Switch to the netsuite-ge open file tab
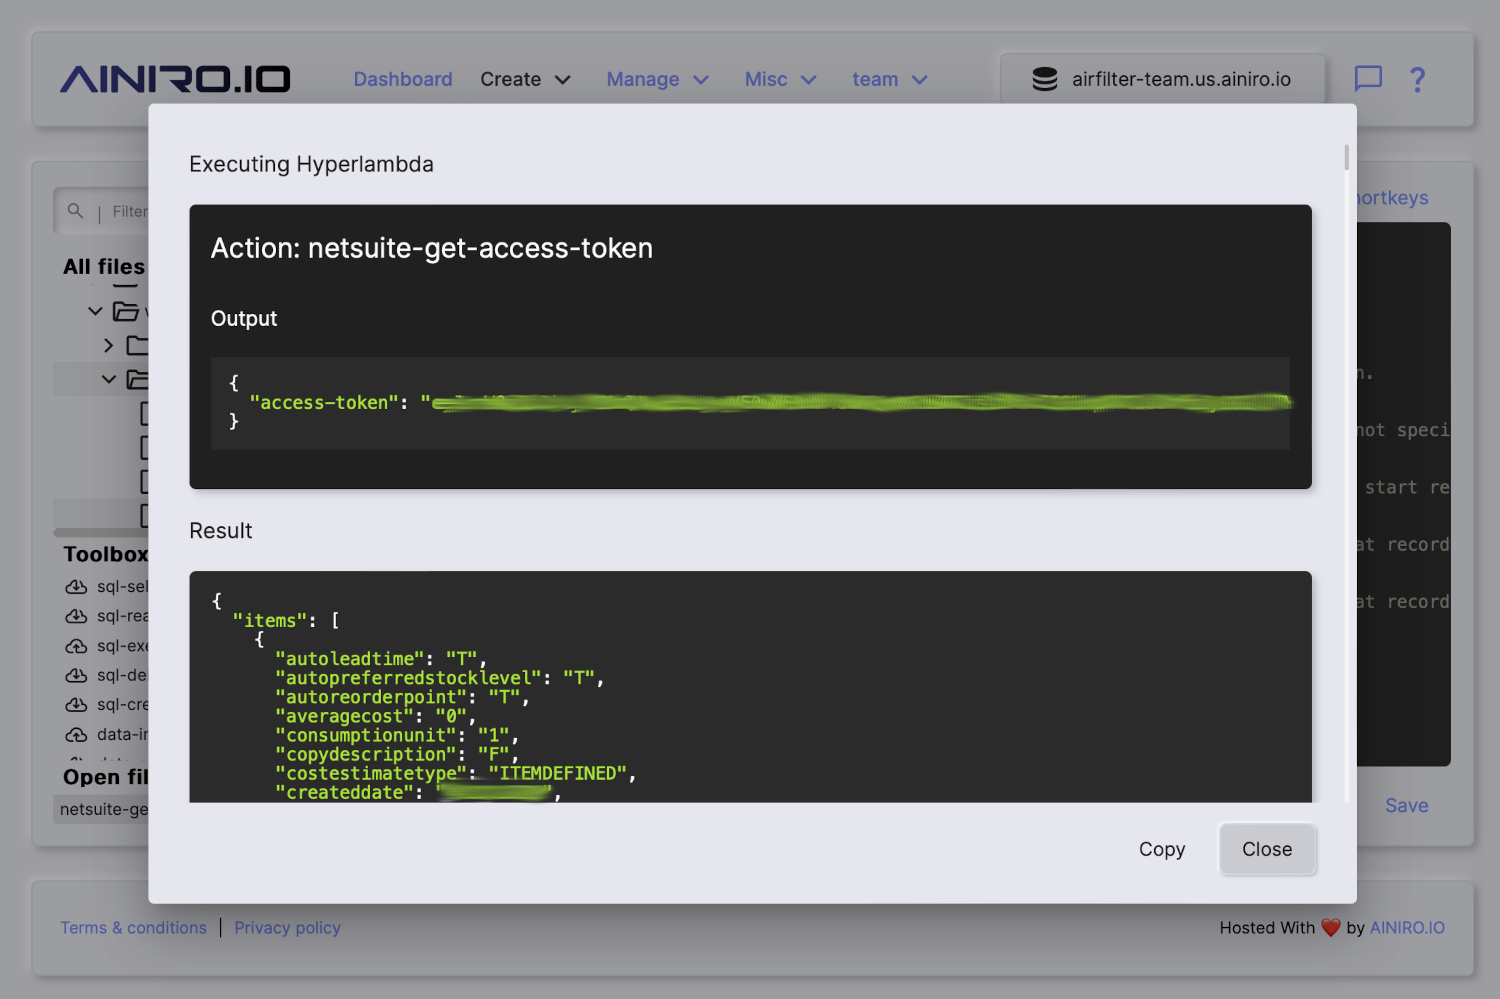Image resolution: width=1500 pixels, height=999 pixels. [x=101, y=809]
